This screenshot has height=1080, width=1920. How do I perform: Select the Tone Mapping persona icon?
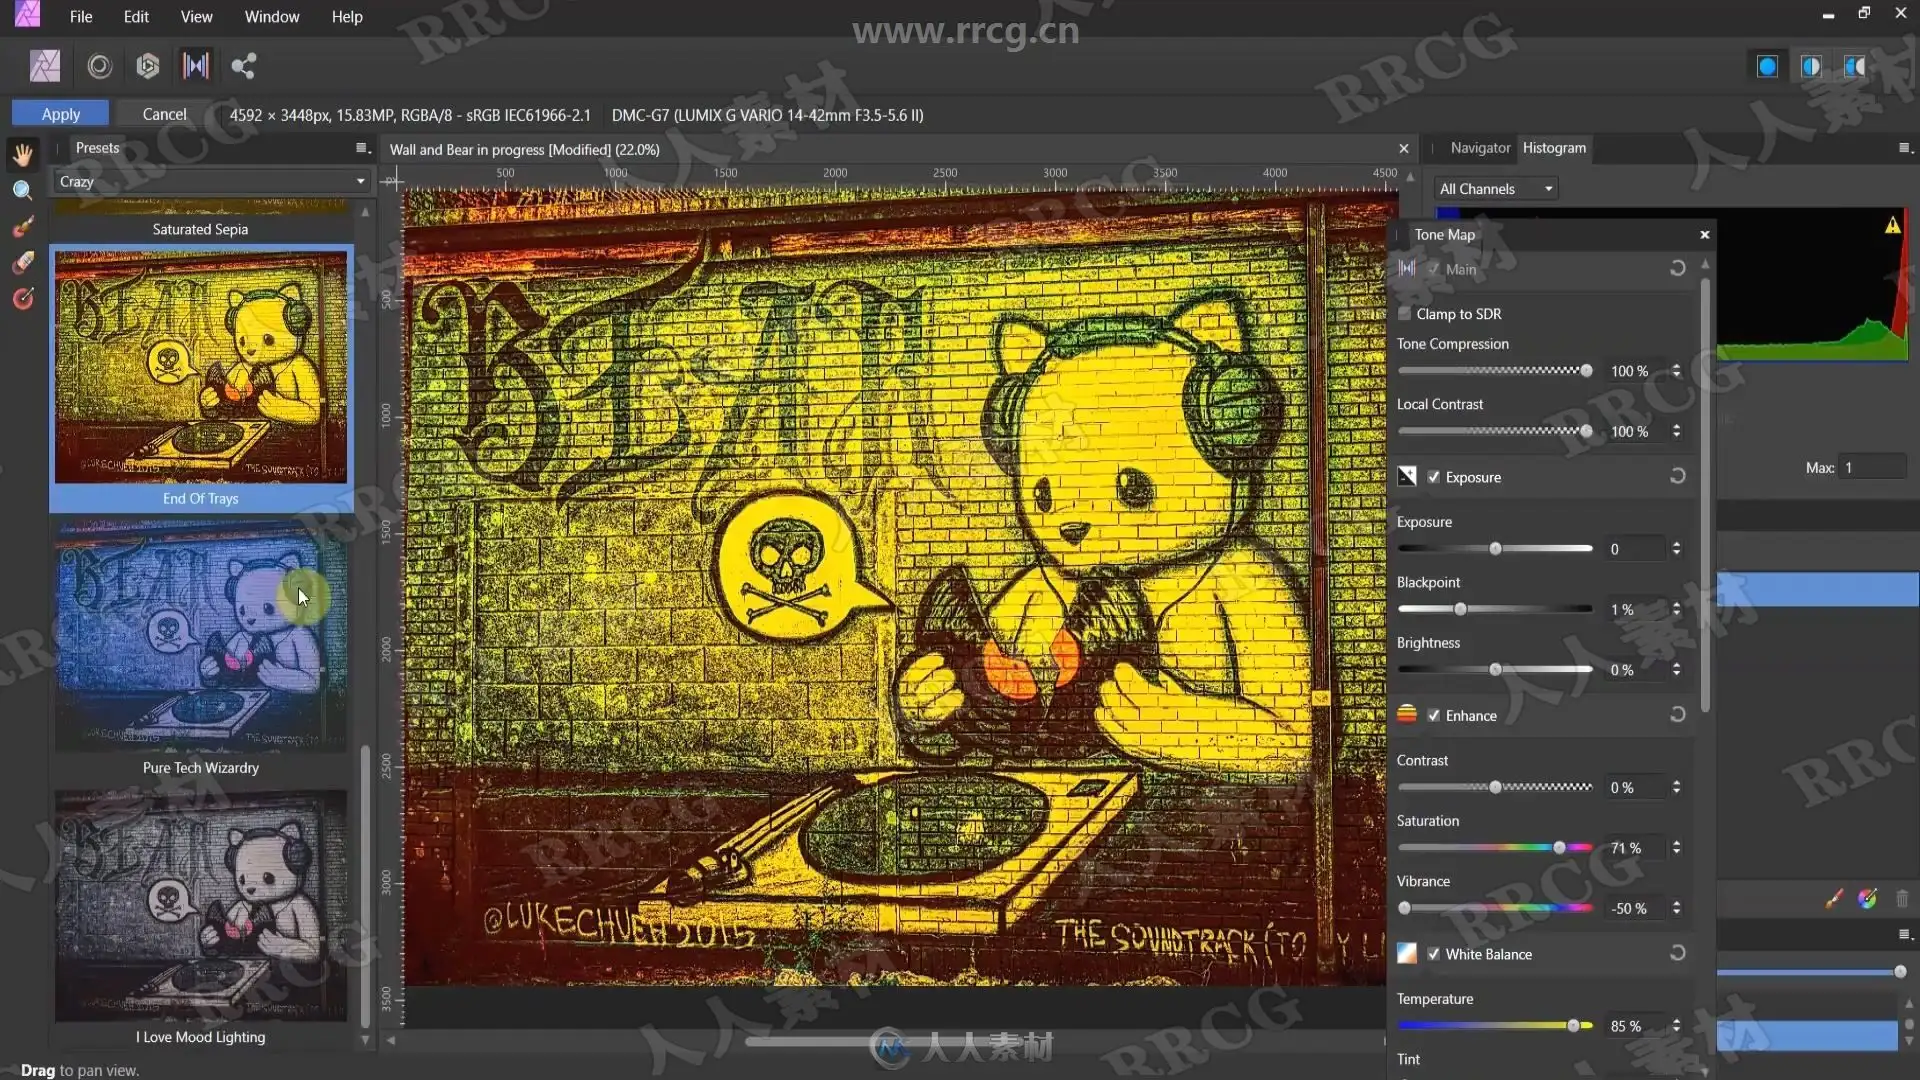[196, 66]
